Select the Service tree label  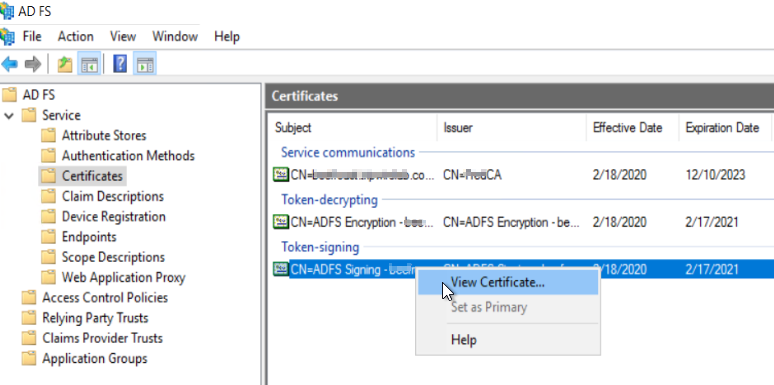[61, 115]
